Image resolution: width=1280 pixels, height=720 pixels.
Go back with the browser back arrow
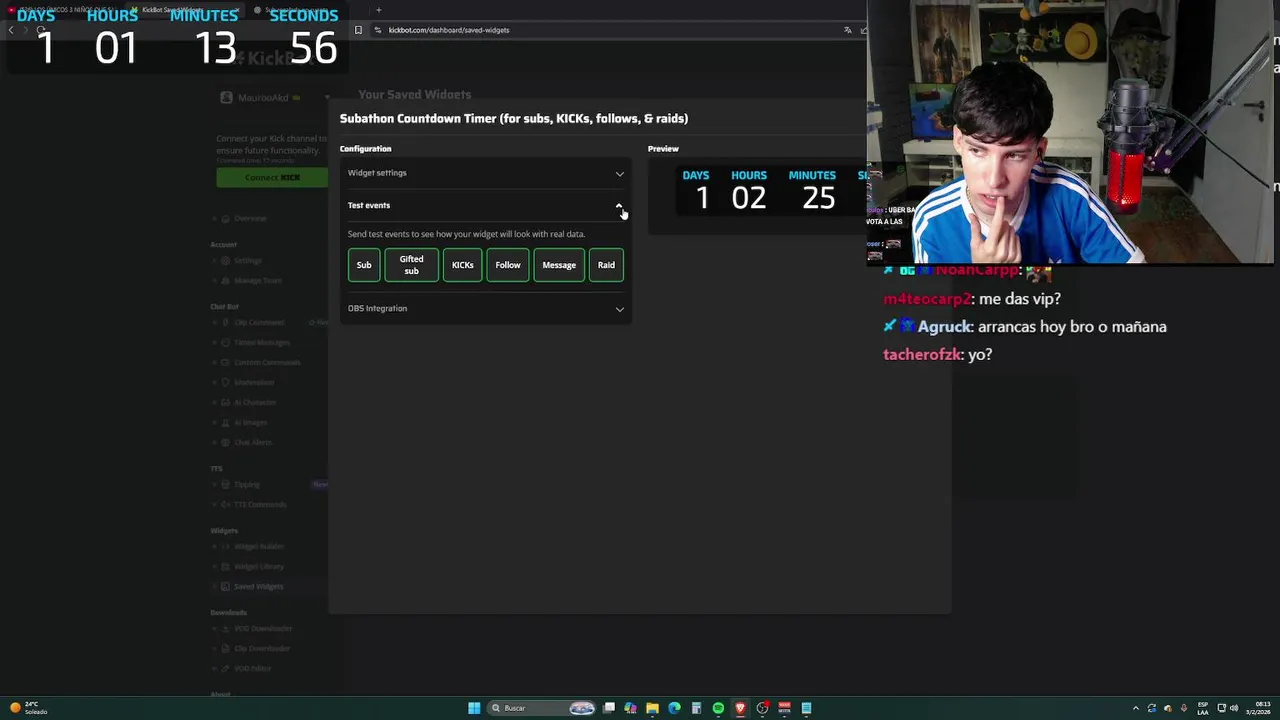[x=11, y=30]
